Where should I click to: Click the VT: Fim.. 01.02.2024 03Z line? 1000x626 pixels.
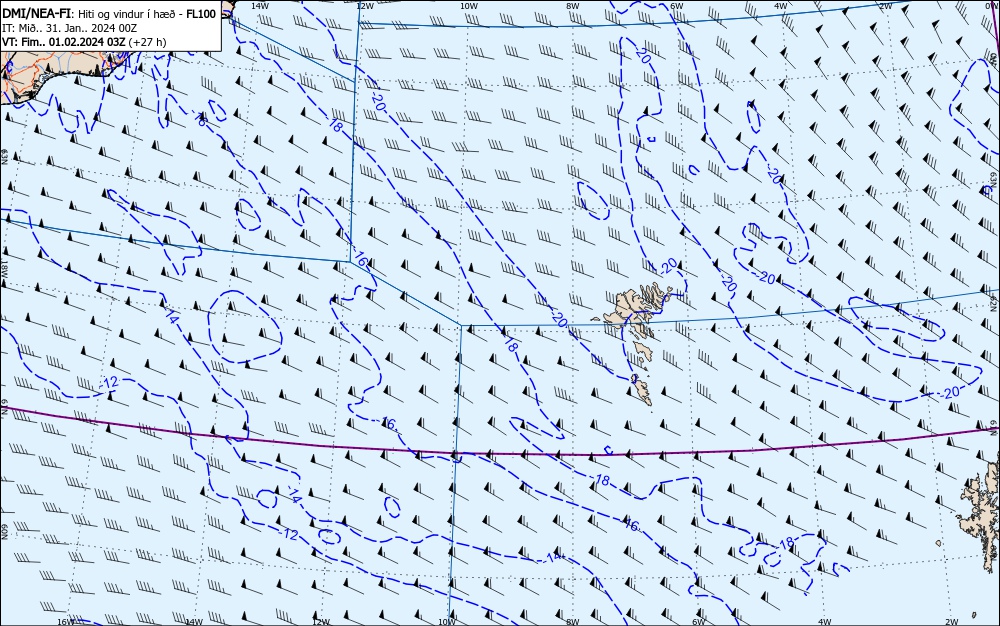[64, 42]
